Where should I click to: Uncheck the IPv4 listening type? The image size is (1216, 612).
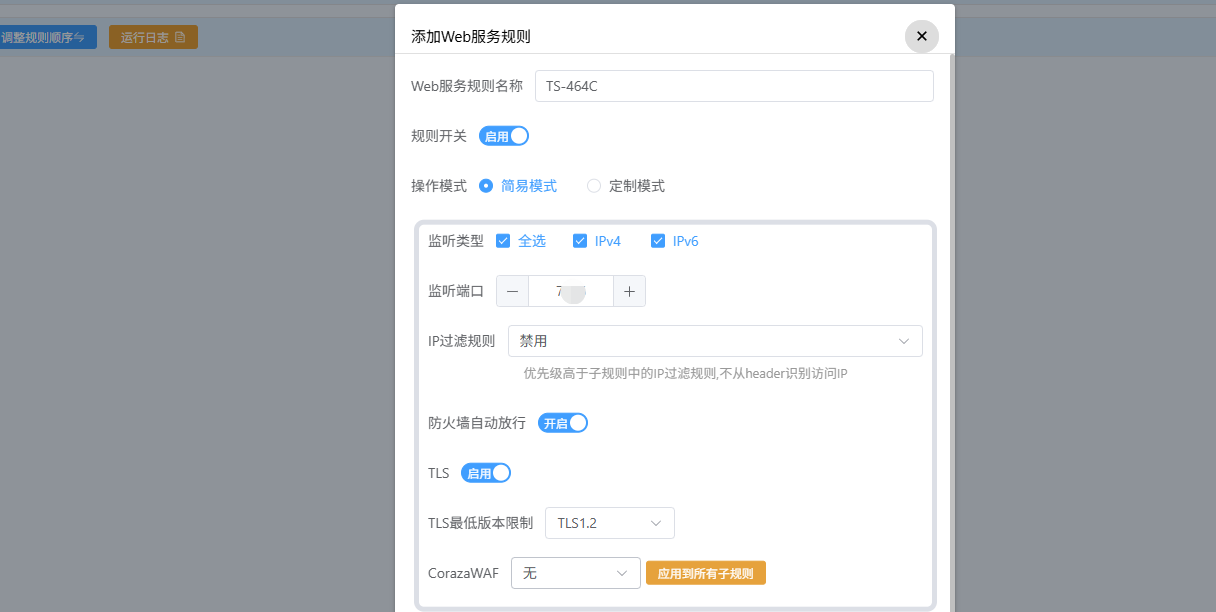(x=580, y=240)
